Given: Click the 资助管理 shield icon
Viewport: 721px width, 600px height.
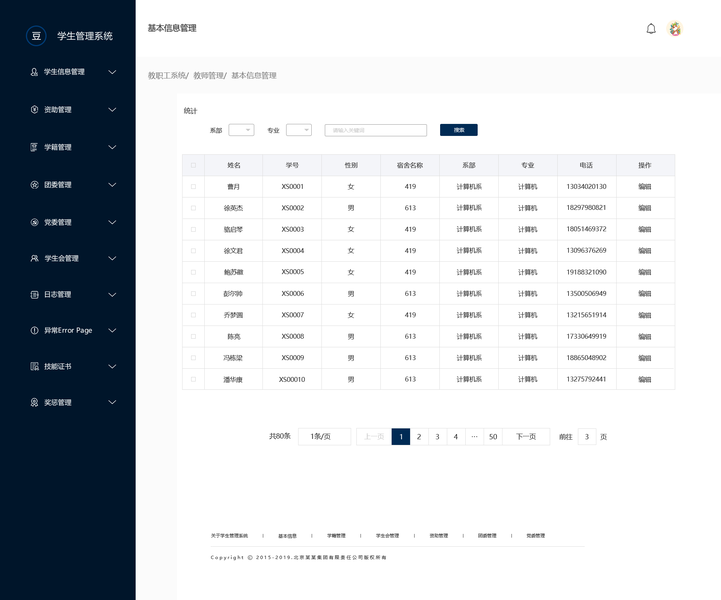Looking at the screenshot, I should click(x=34, y=109).
